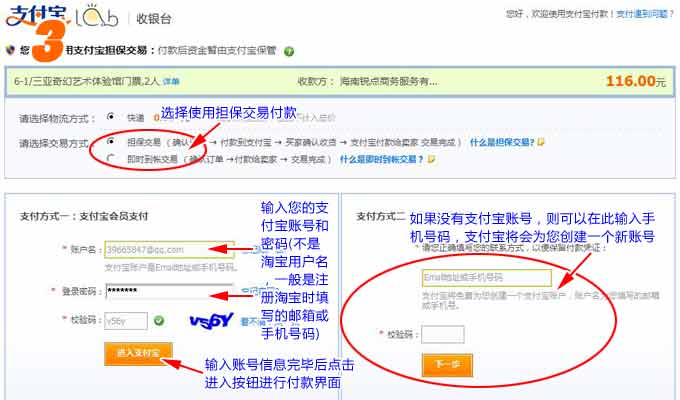The image size is (680, 400).
Task: Click the green help icon after 支付宝保管
Action: (288, 50)
